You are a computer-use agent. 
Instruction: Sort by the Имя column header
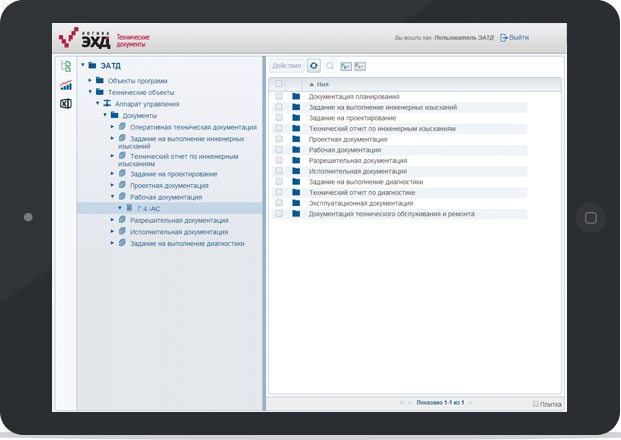point(323,84)
